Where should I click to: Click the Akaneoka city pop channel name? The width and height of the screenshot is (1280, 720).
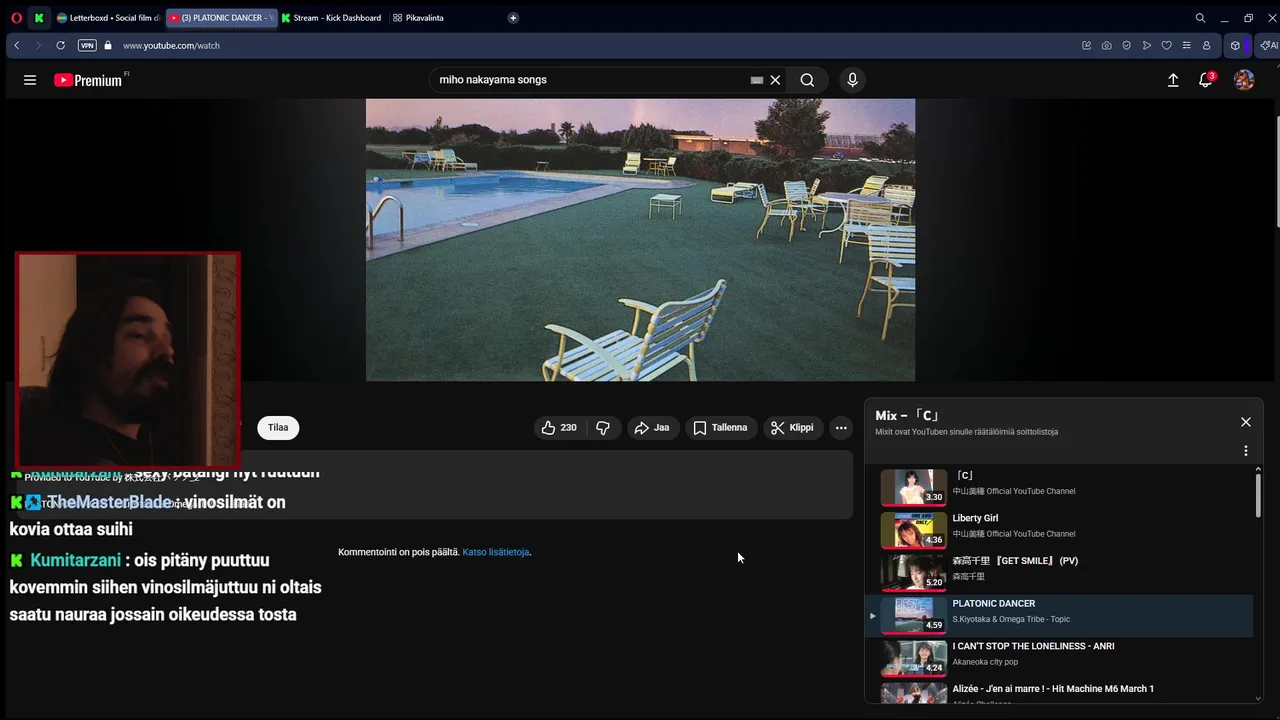pyautogui.click(x=985, y=662)
